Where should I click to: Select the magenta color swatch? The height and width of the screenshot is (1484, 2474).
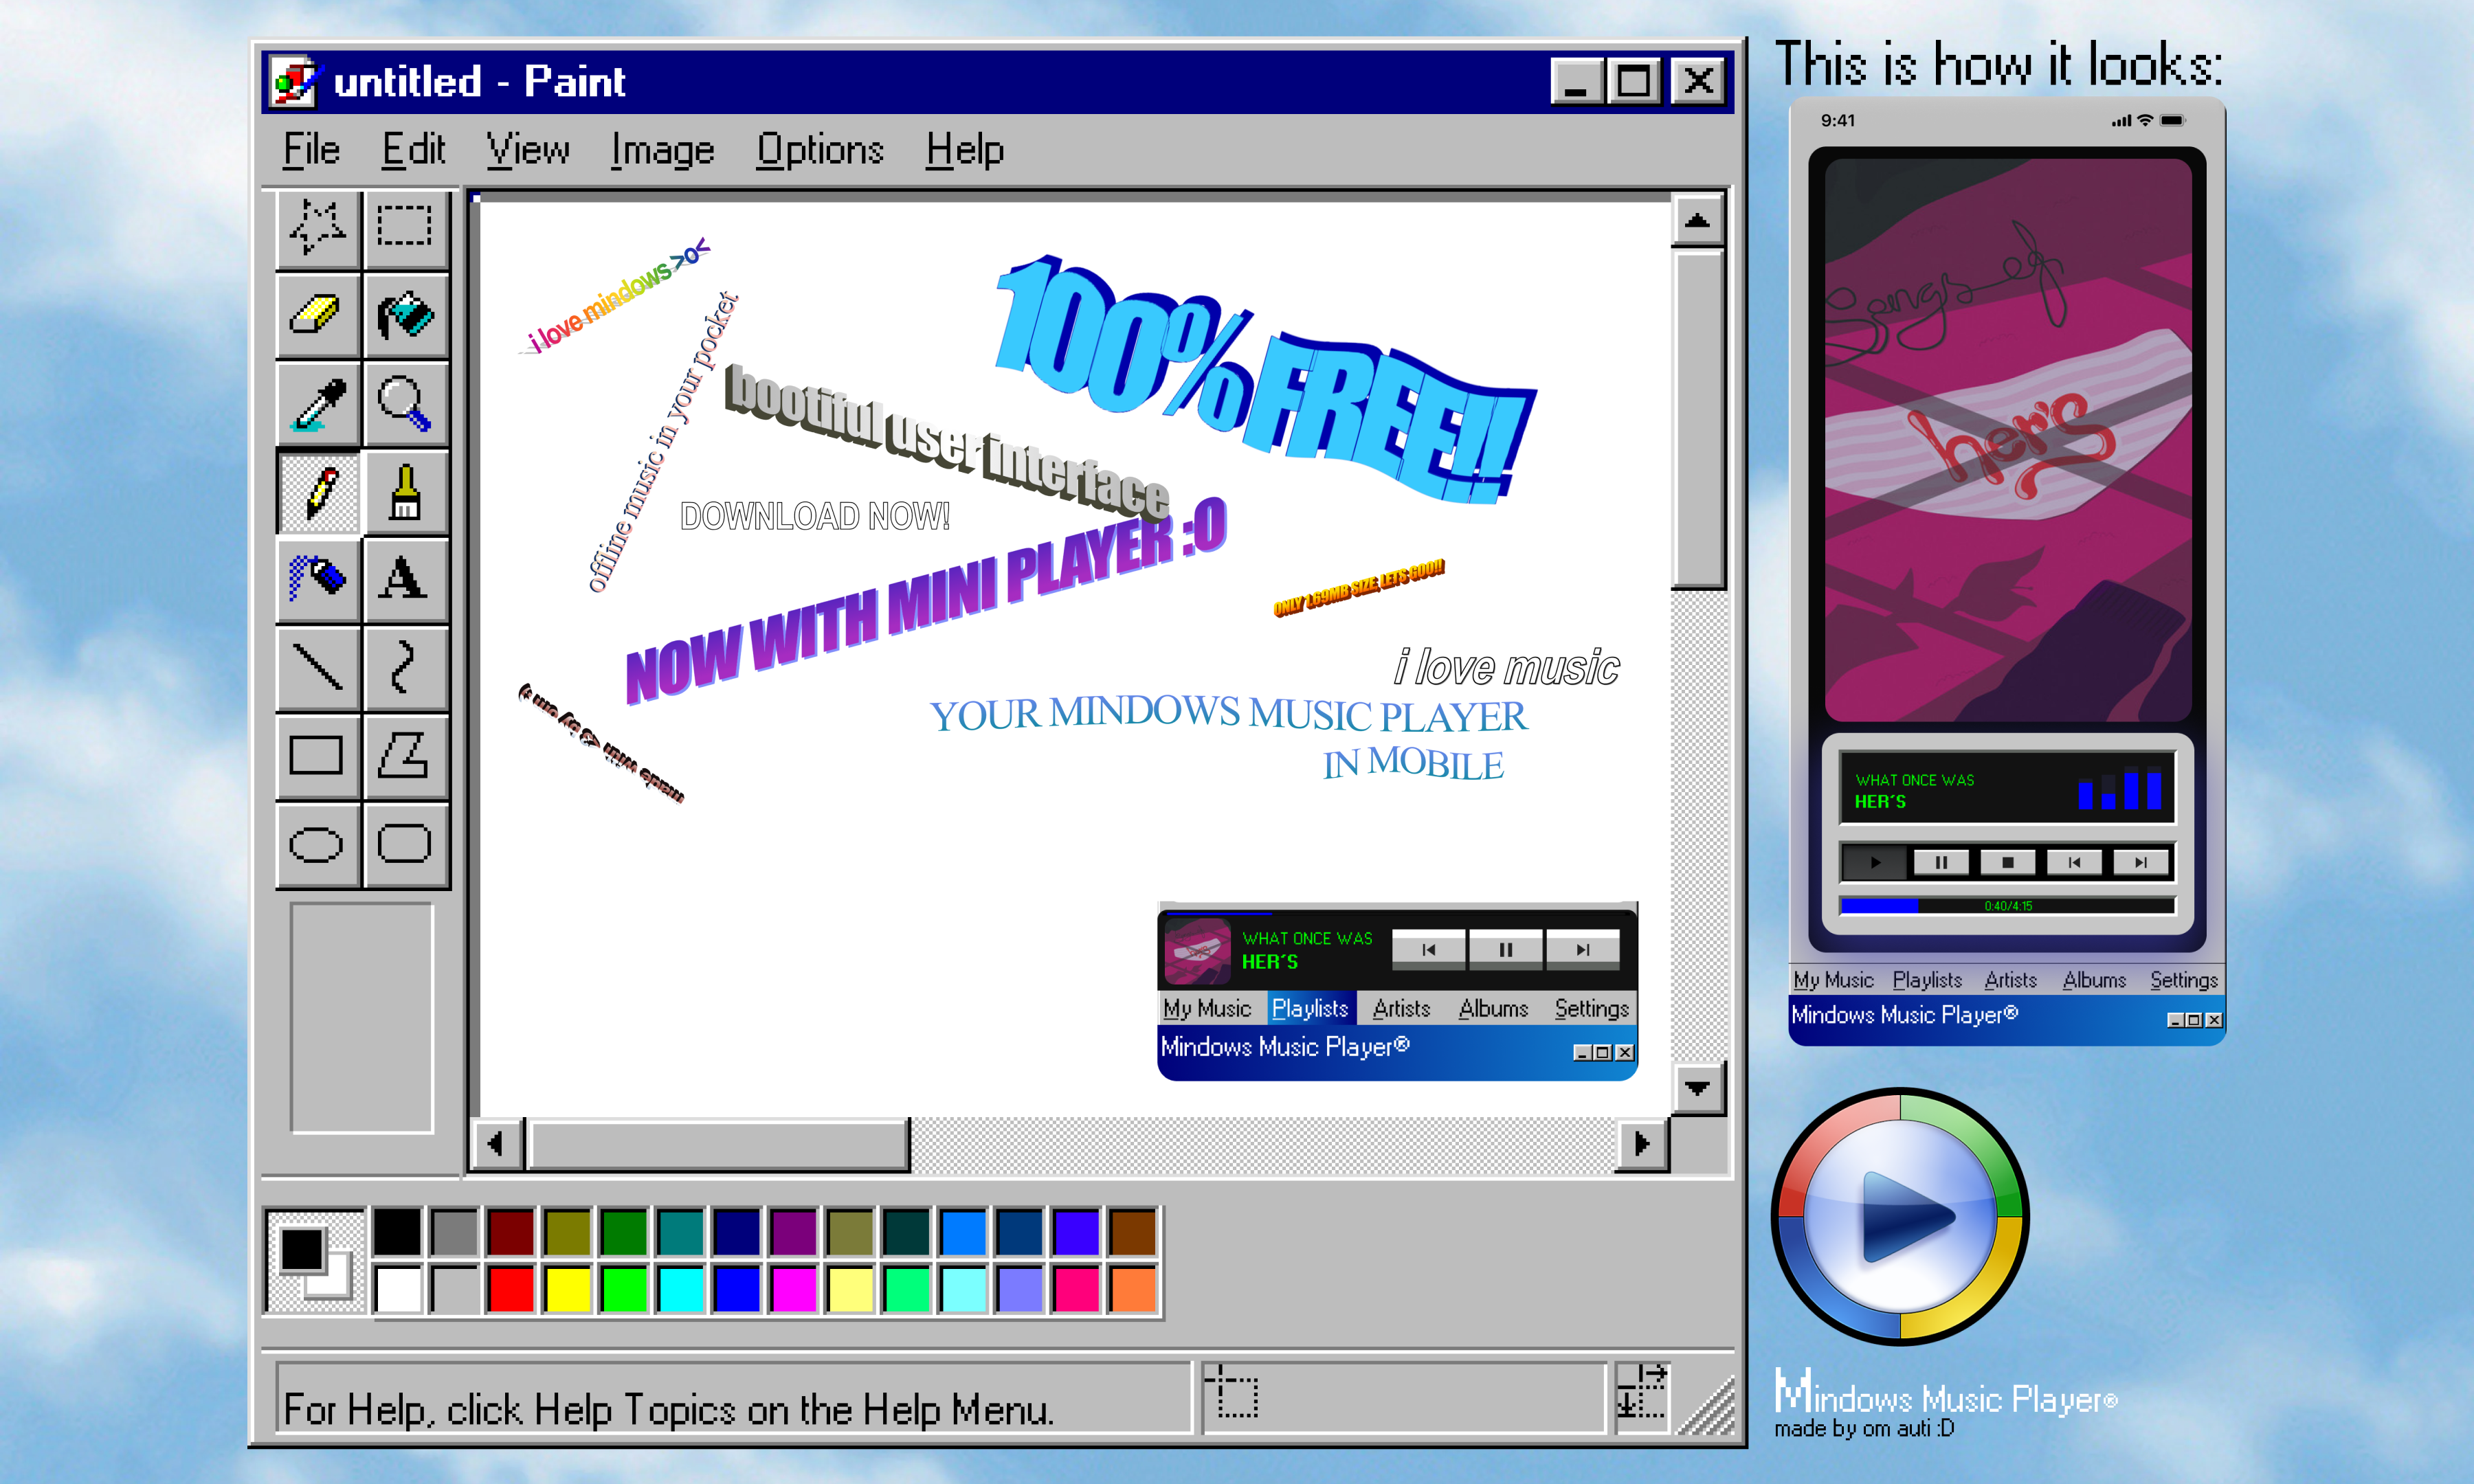pyautogui.click(x=794, y=1289)
